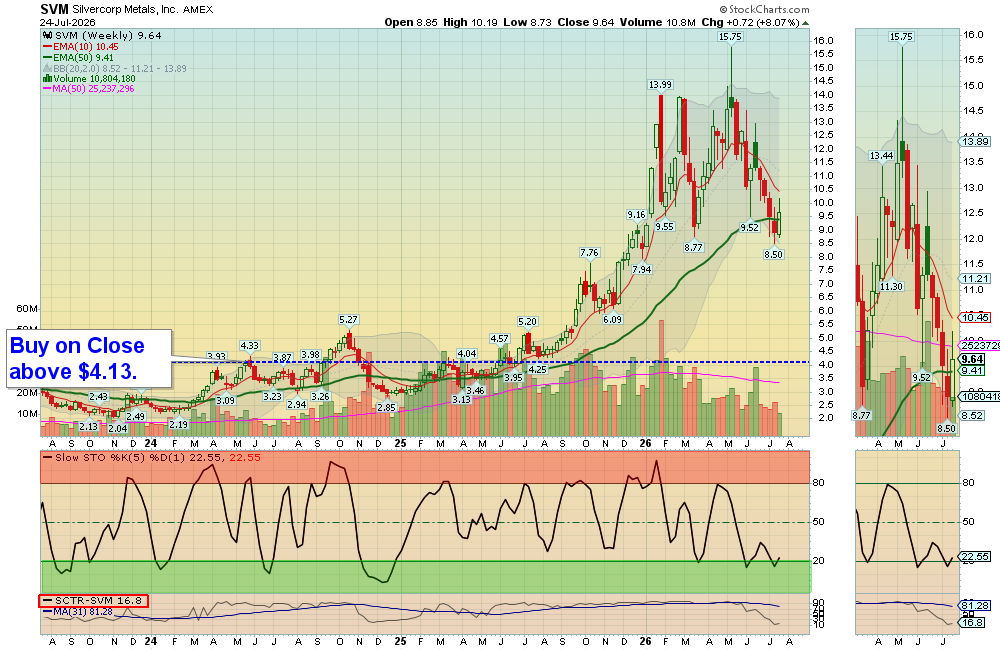Click the 4.57 peak label
Viewport: 1000px width, 650px height.
click(x=499, y=339)
